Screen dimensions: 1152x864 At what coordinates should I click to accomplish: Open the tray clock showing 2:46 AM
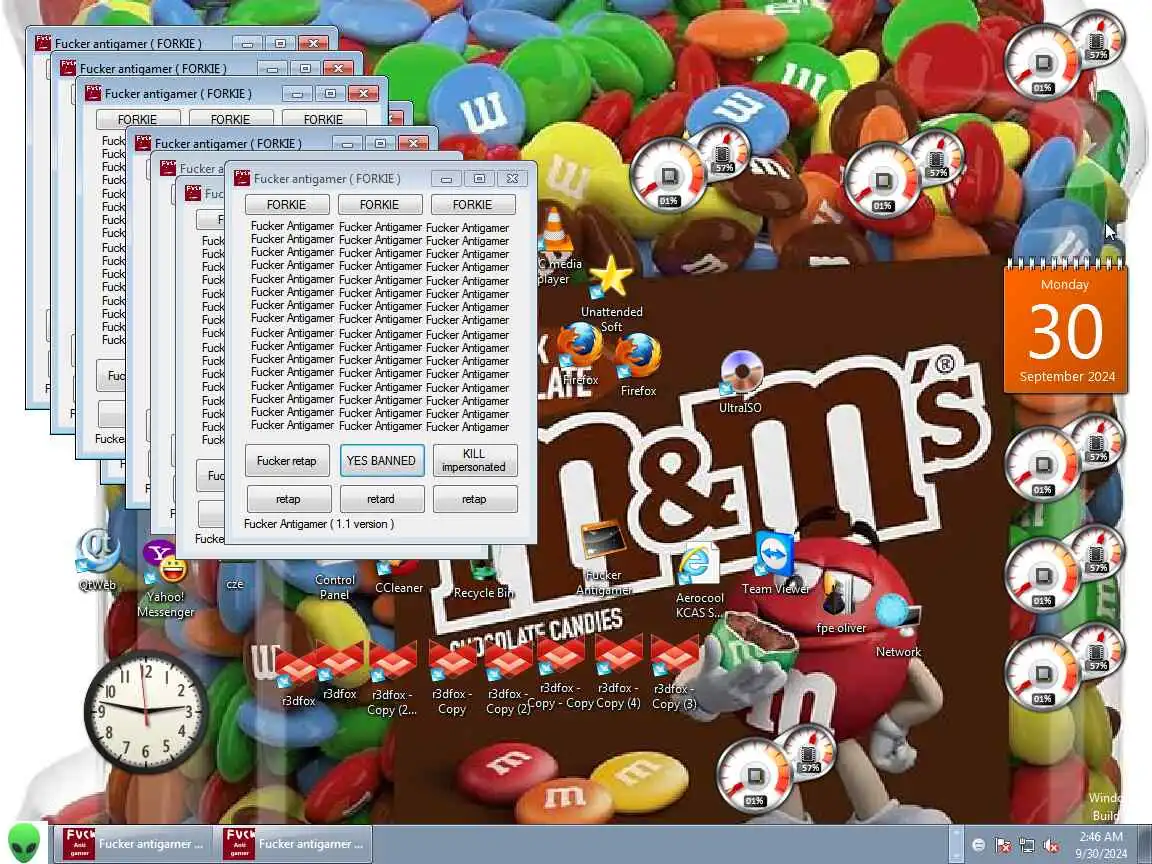click(1101, 844)
